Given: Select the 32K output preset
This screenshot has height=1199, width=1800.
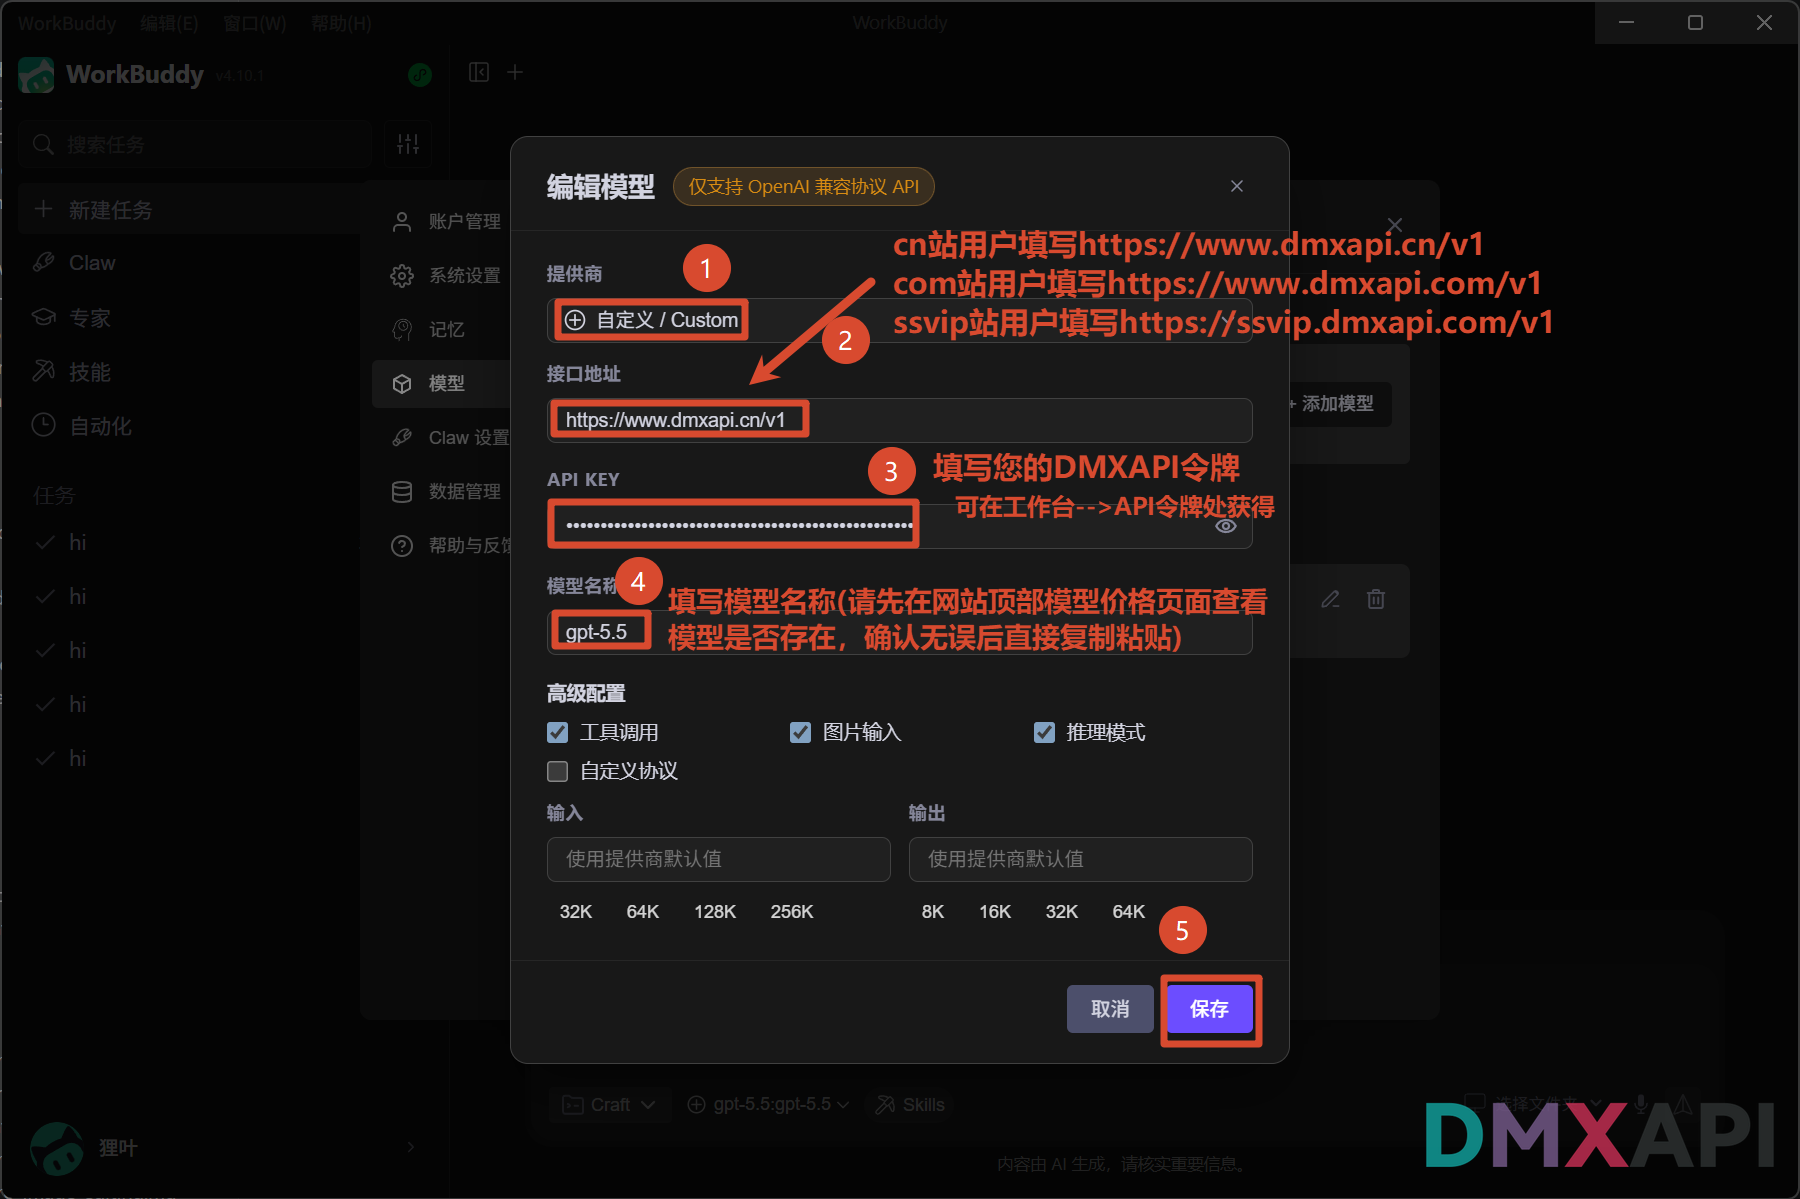Looking at the screenshot, I should coord(1062,912).
